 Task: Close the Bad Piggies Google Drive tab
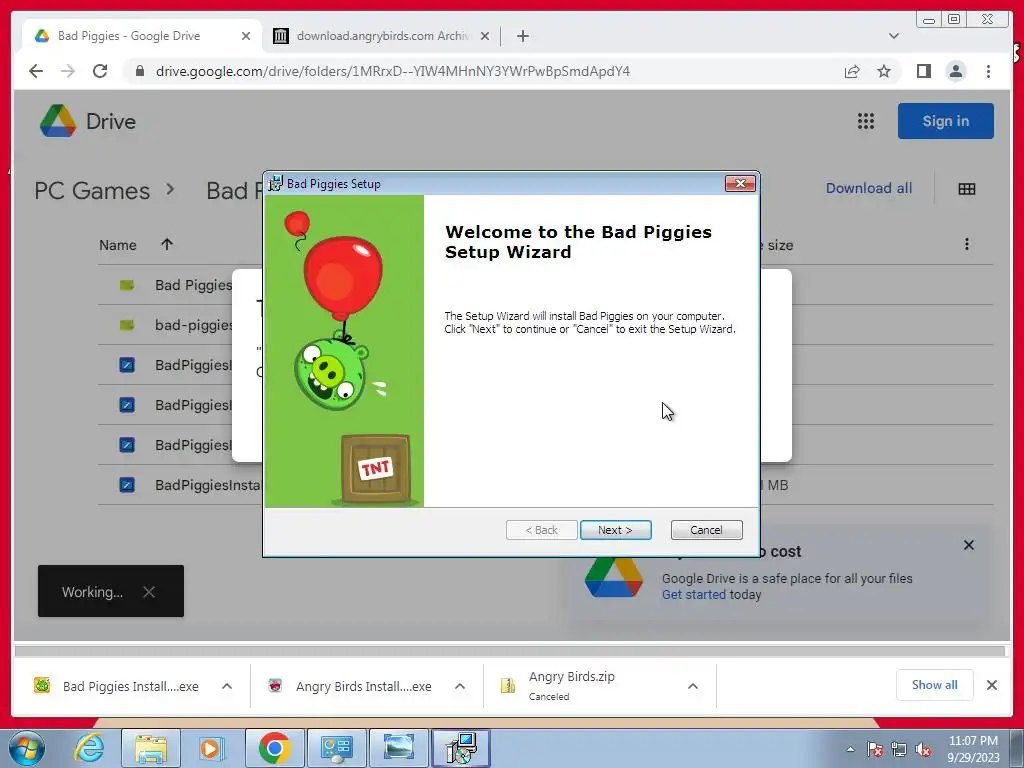click(246, 36)
